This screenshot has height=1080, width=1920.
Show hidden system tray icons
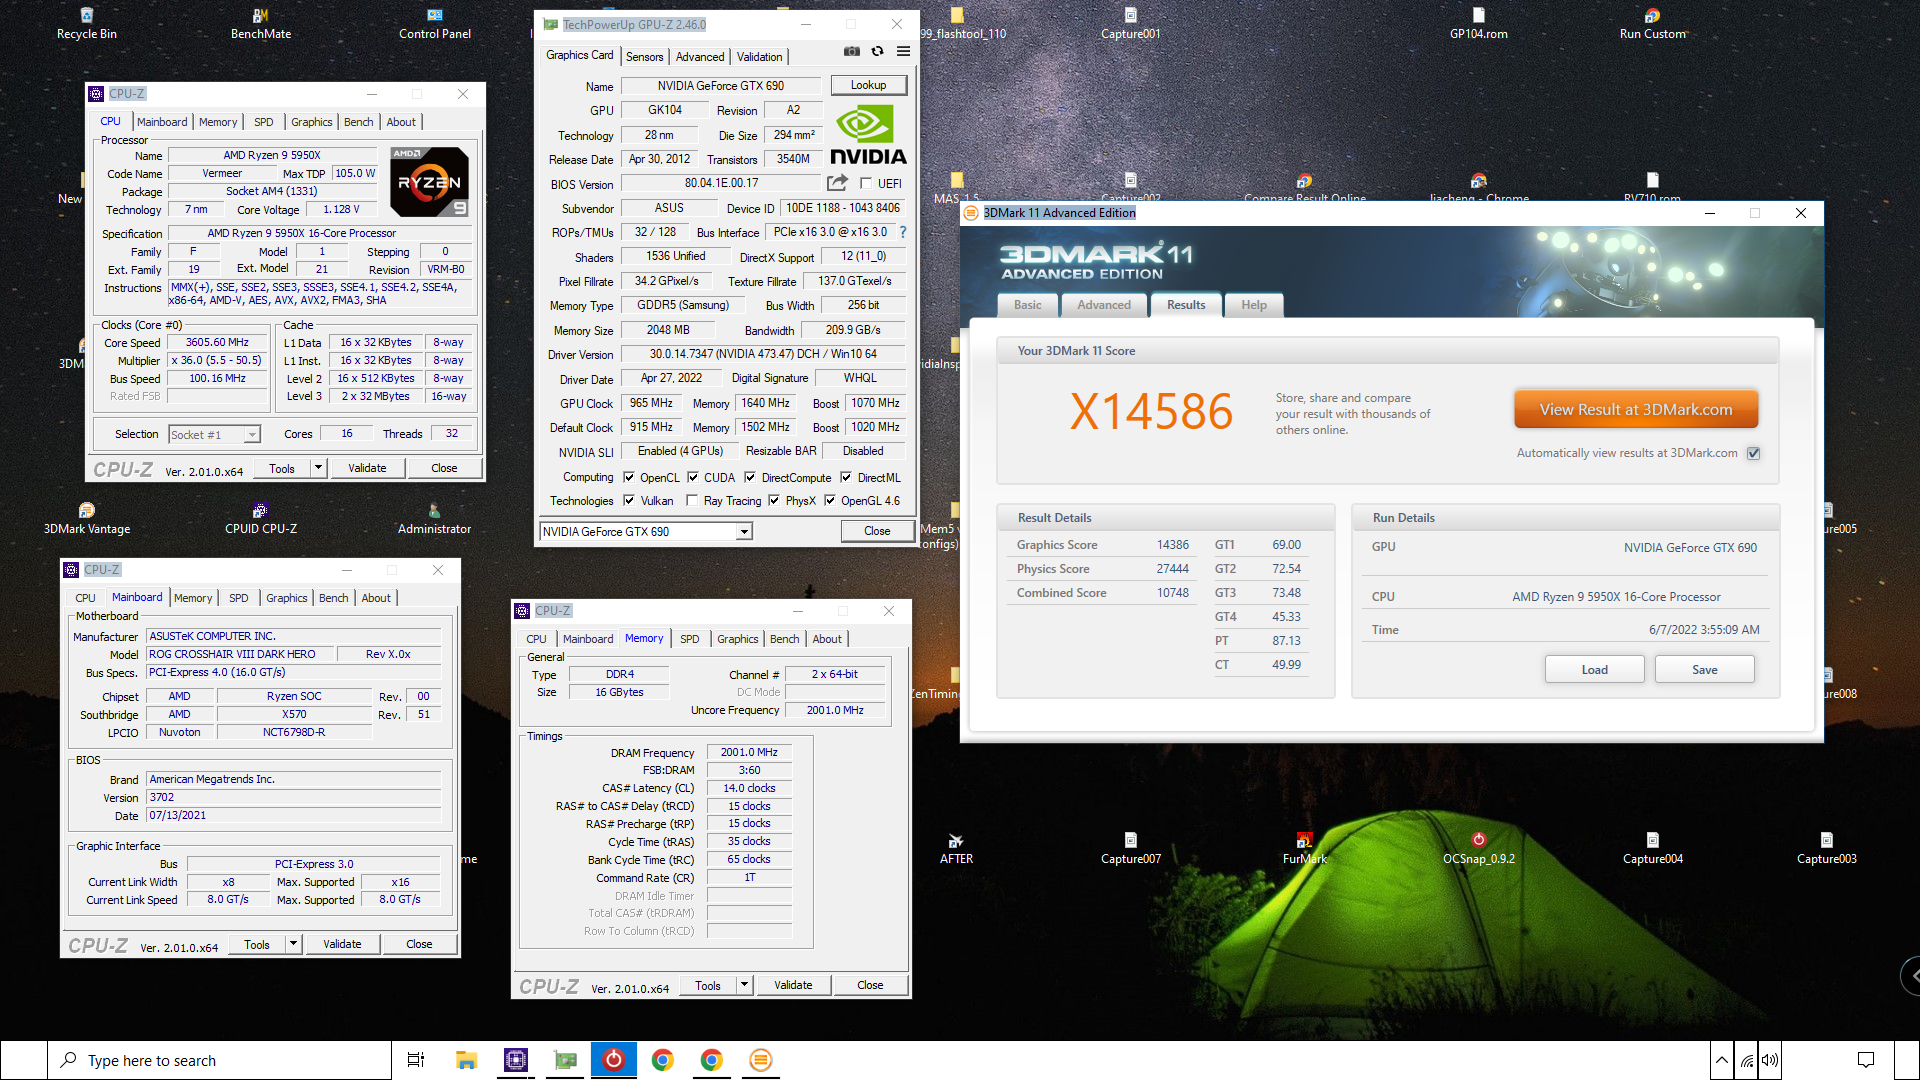point(1721,1060)
